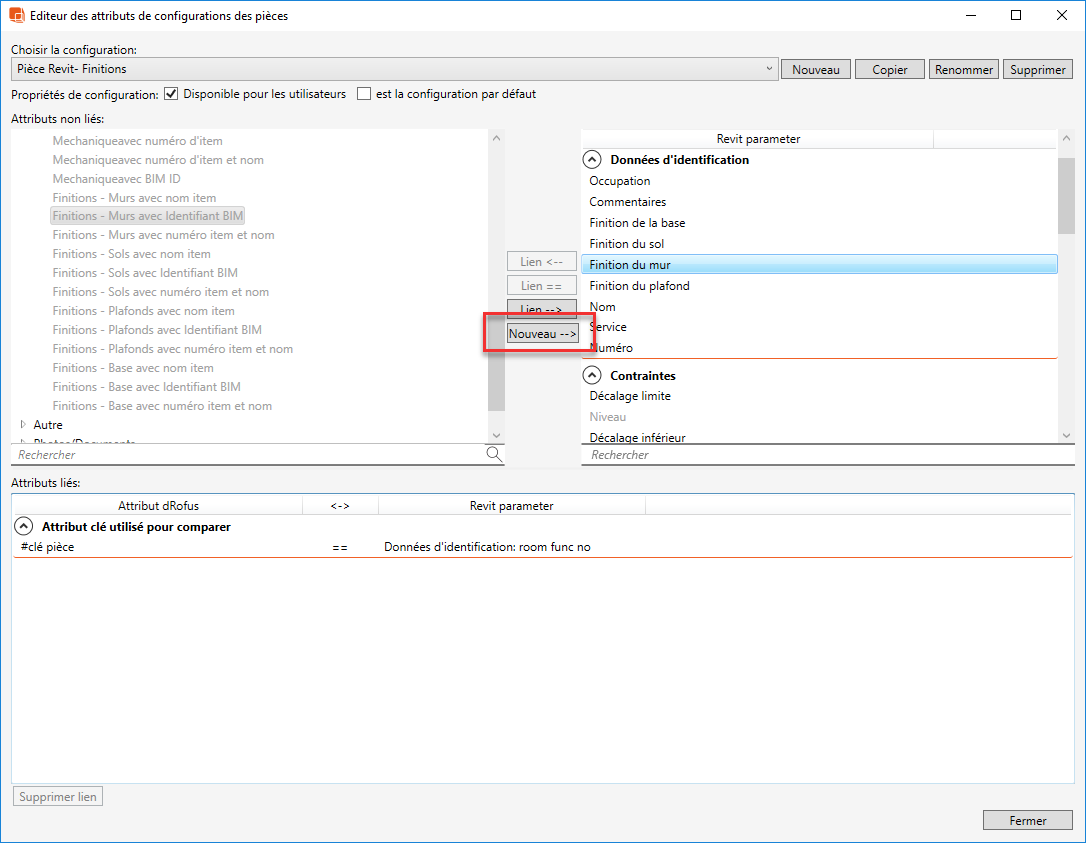Toggle Disponible pour les utilisateurs checkbox

[171, 94]
